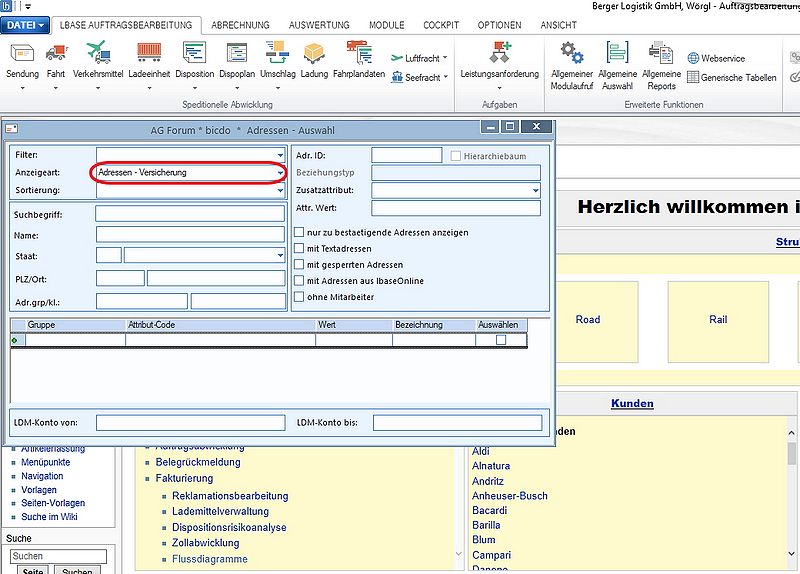Click the Suchbegriff input field

click(x=190, y=214)
